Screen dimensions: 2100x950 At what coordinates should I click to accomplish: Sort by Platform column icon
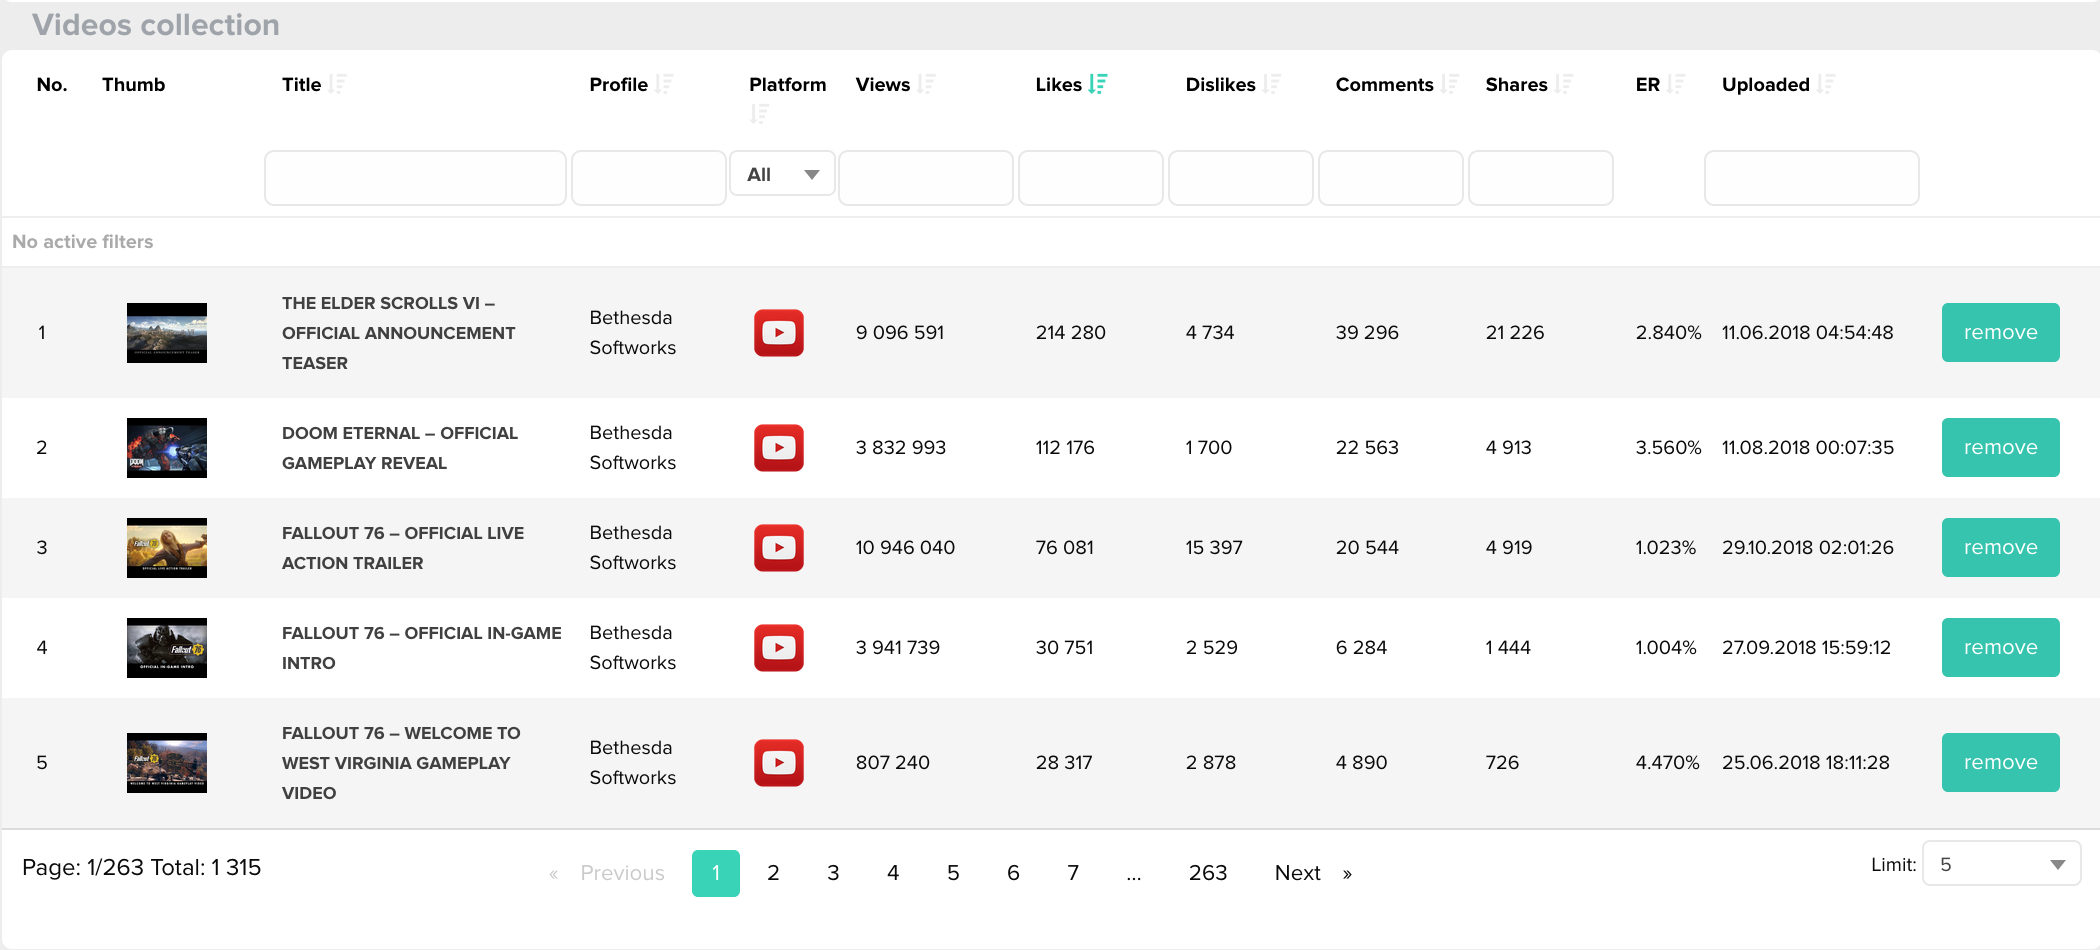[x=760, y=114]
